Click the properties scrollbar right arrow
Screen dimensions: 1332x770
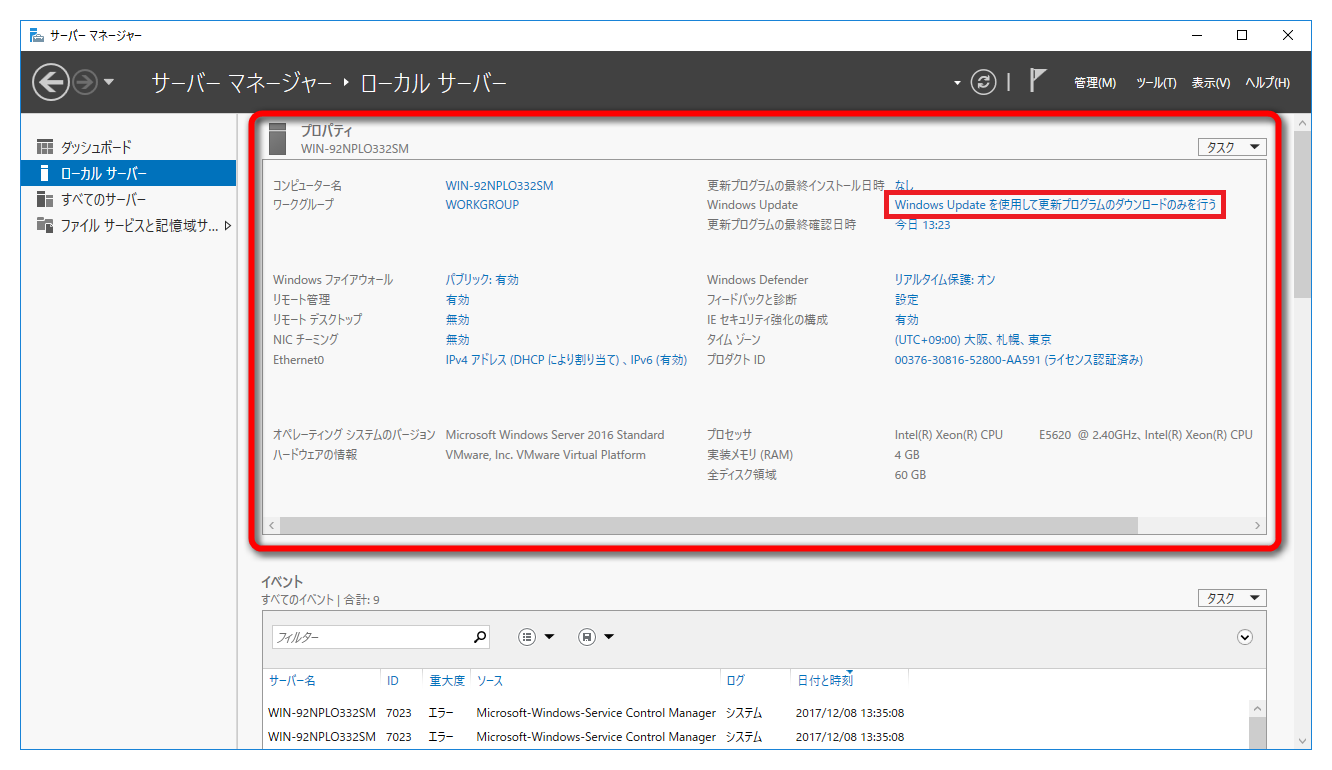click(1258, 525)
